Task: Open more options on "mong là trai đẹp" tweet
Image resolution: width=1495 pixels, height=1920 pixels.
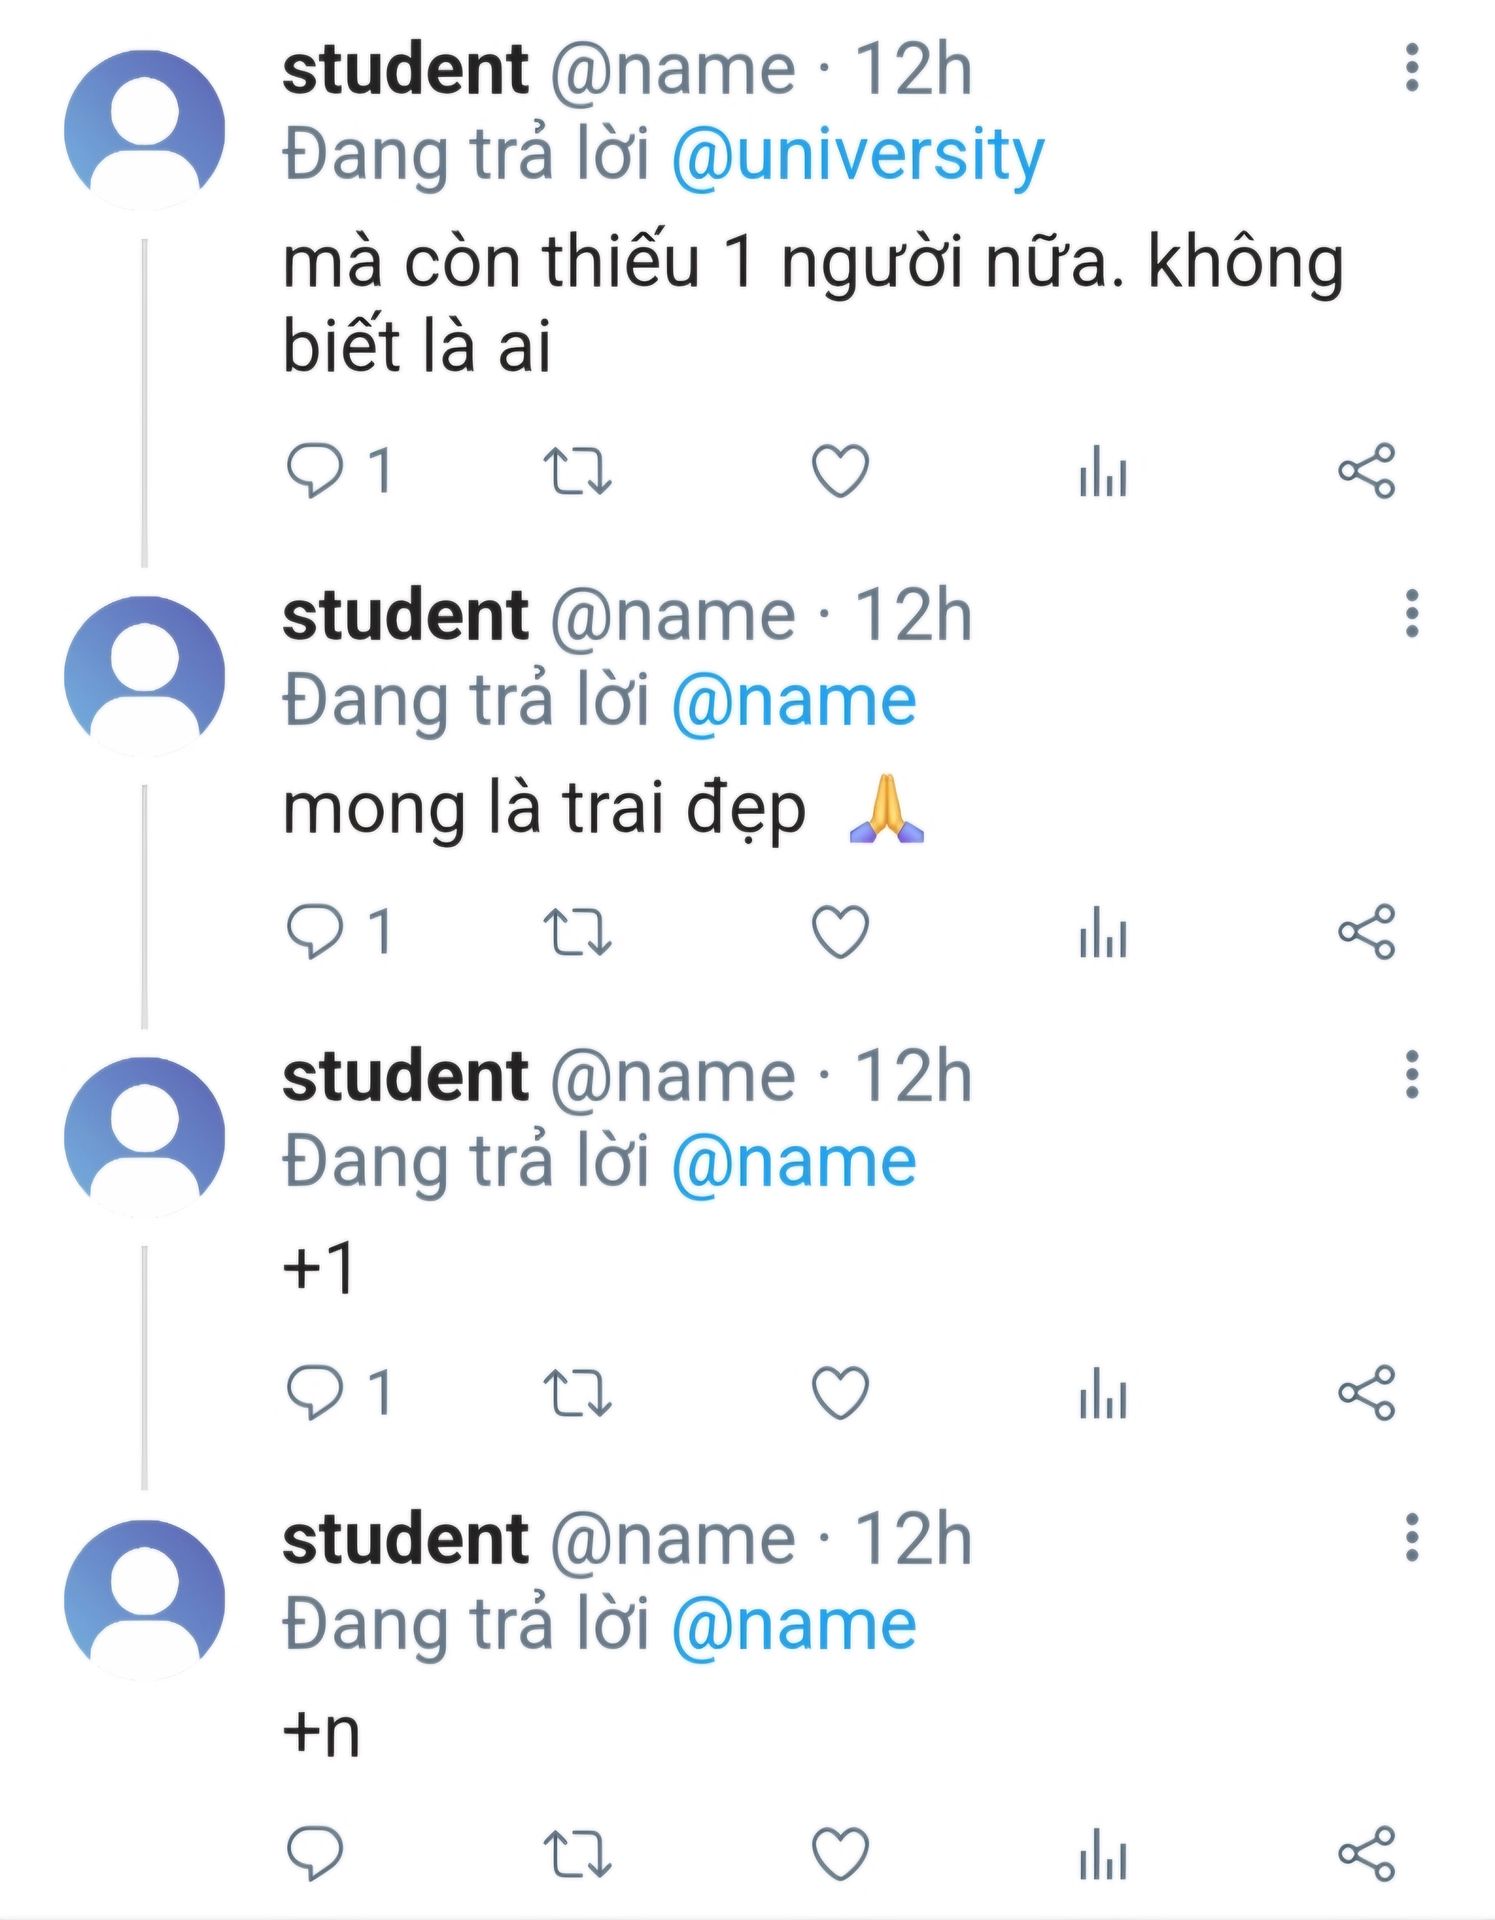Action: (1412, 614)
